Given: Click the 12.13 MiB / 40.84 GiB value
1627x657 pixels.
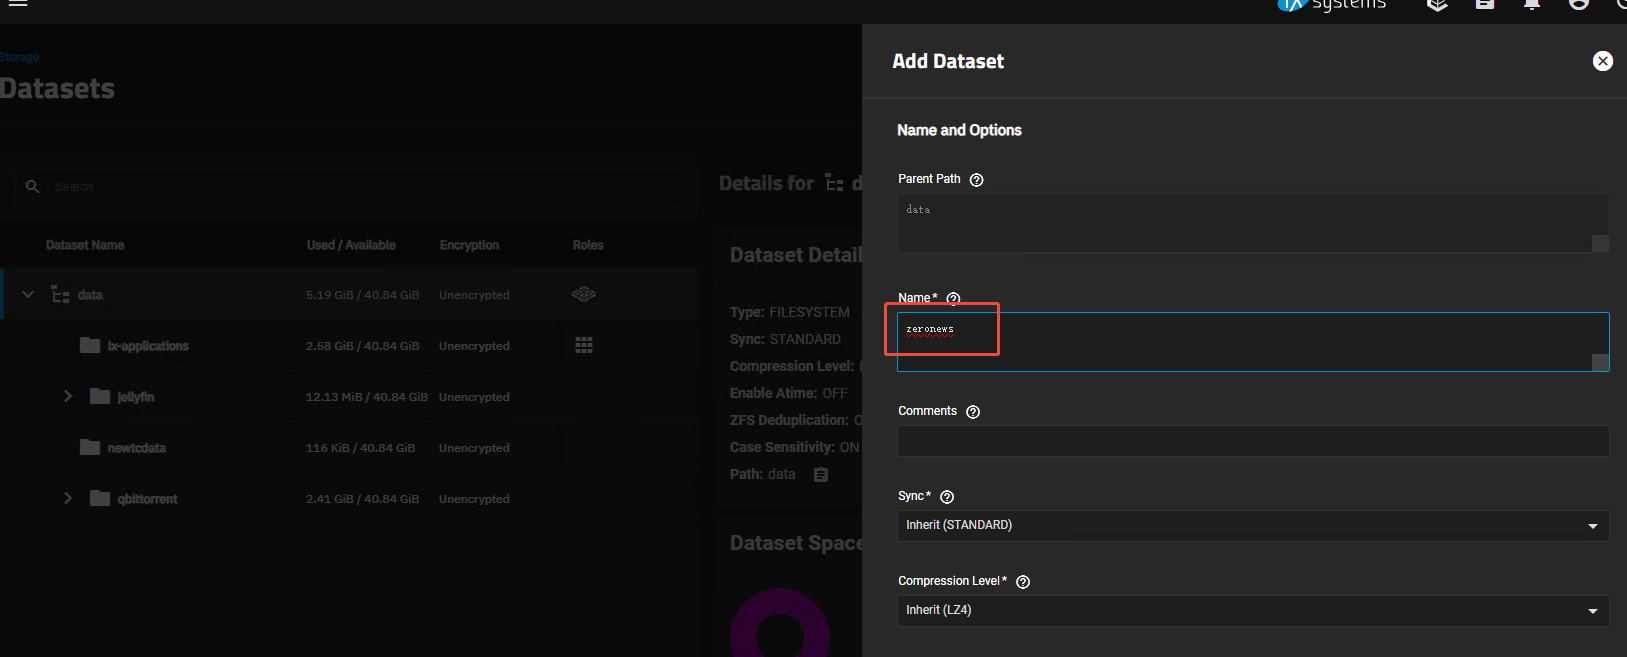Looking at the screenshot, I should pos(367,397).
